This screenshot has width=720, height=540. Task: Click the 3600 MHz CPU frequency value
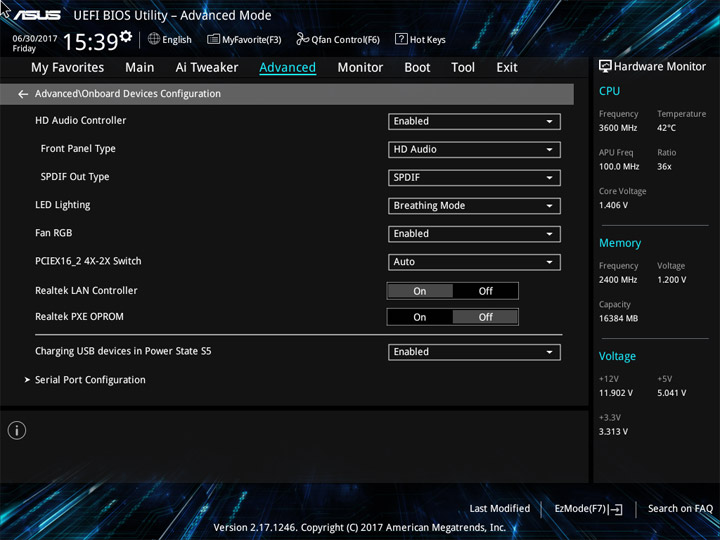(x=618, y=128)
